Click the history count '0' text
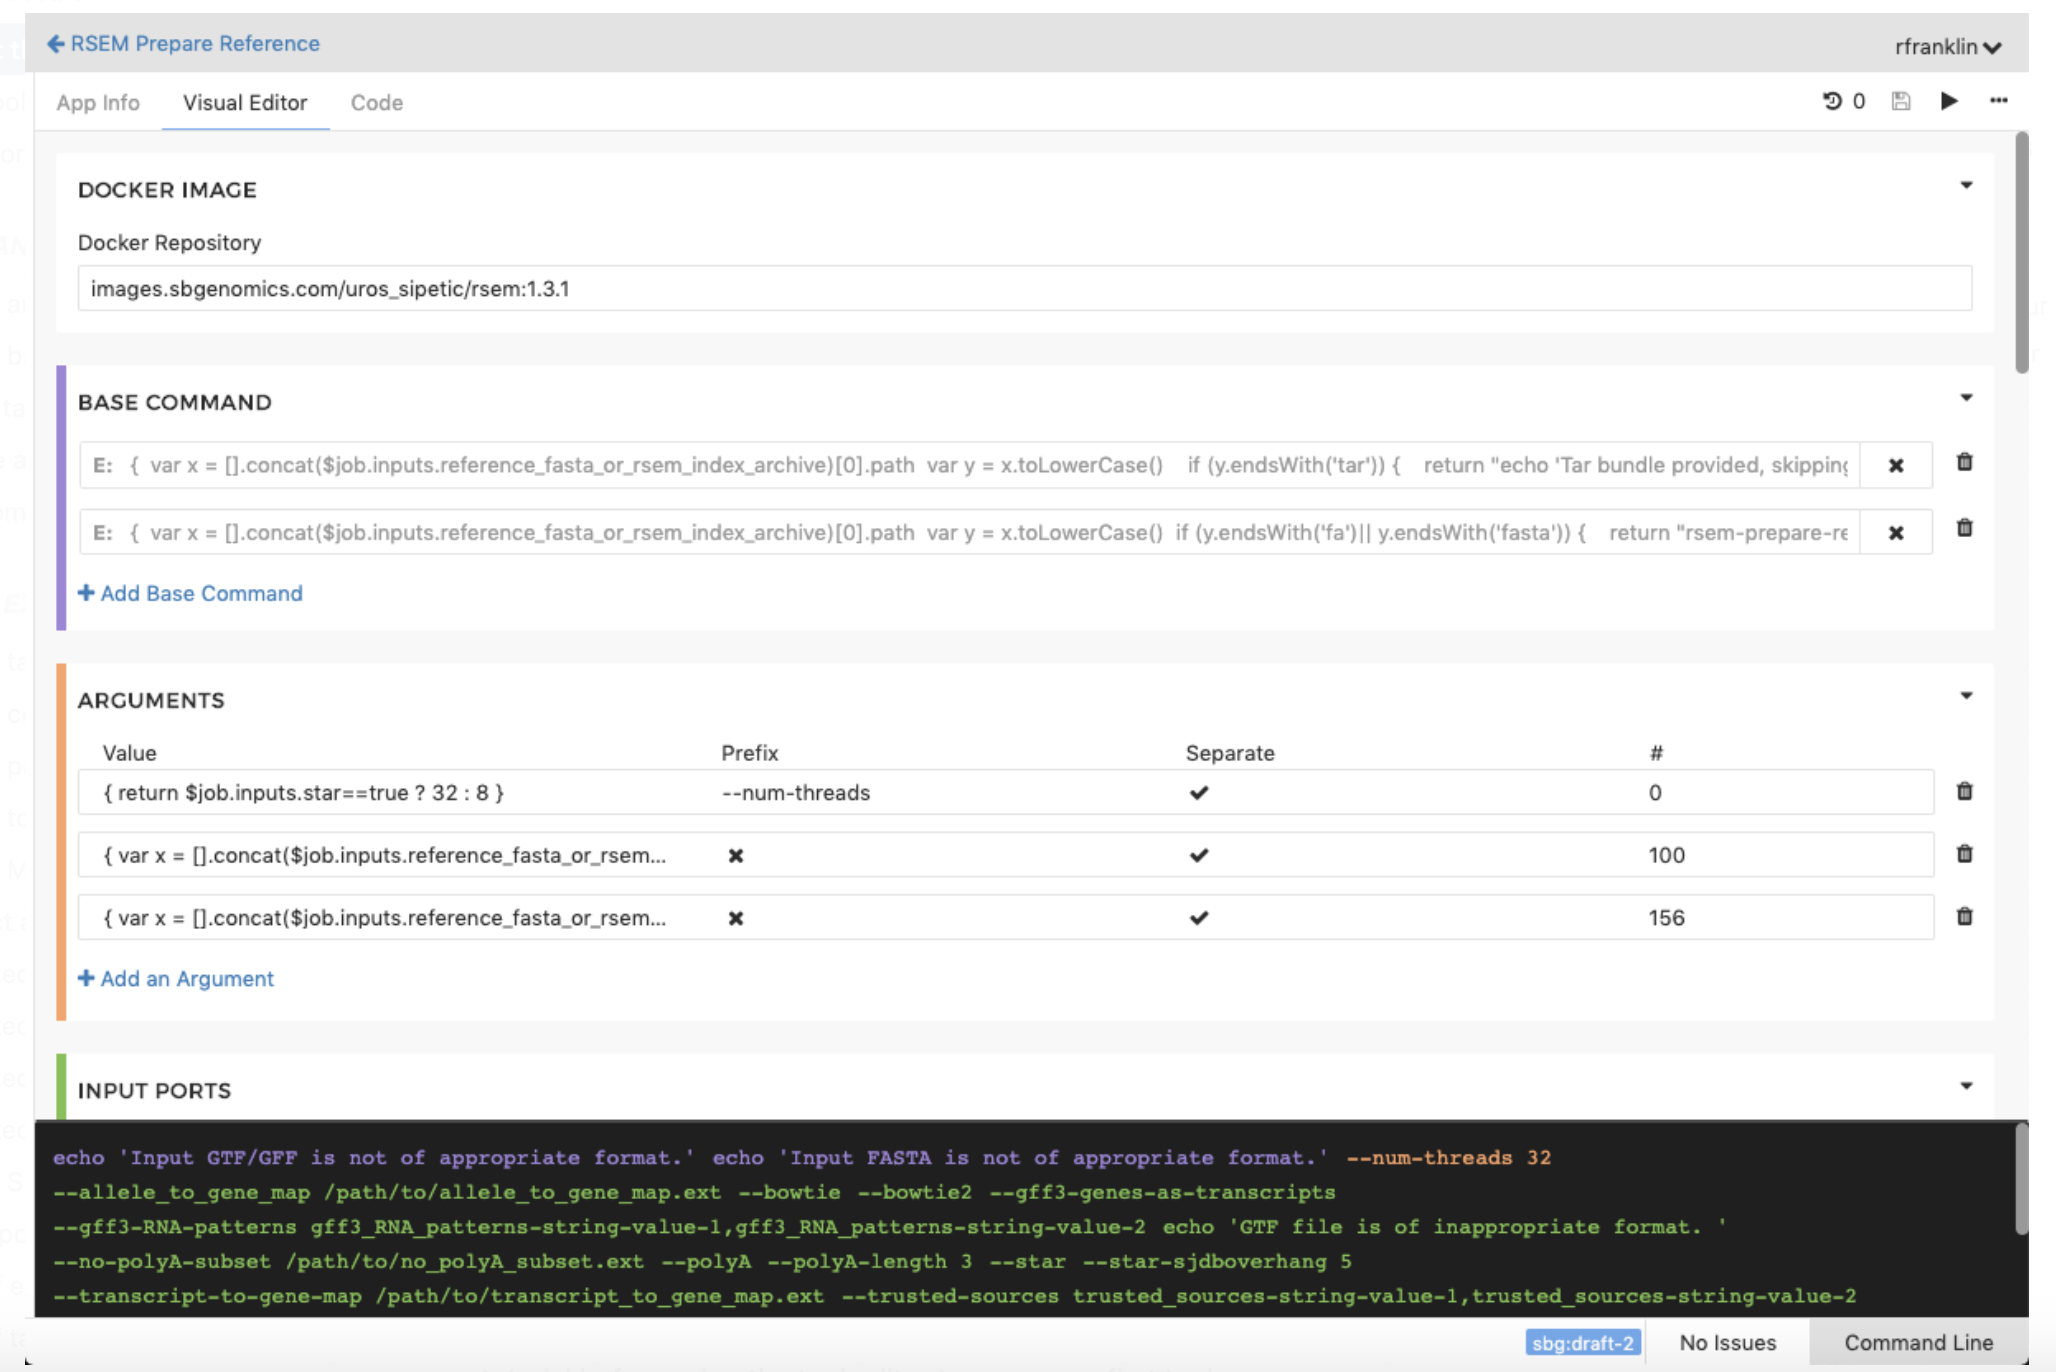 click(1859, 101)
